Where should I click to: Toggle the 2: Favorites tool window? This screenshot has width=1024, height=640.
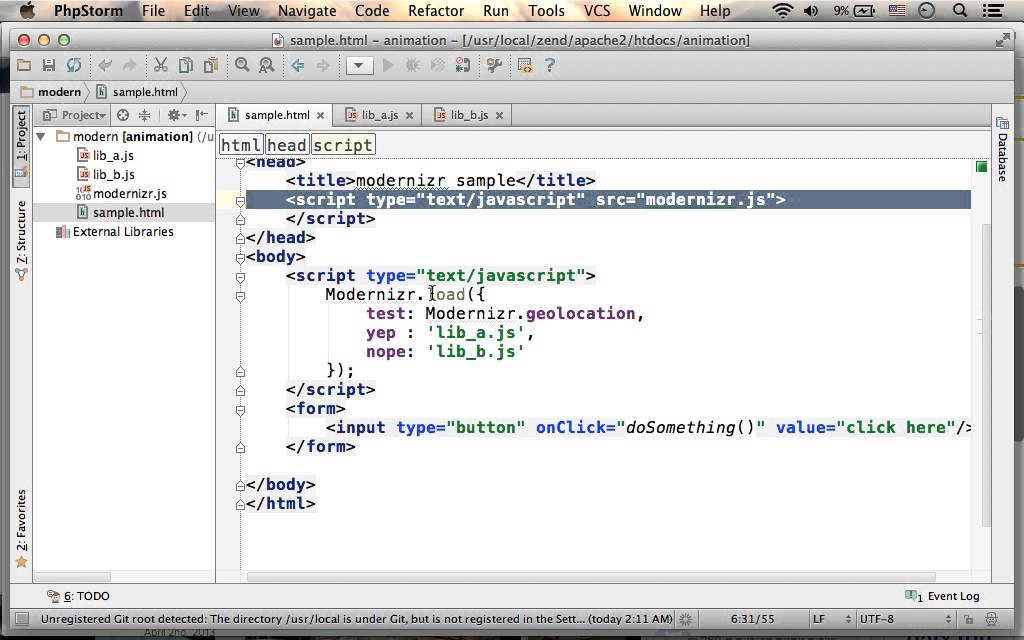pyautogui.click(x=22, y=529)
